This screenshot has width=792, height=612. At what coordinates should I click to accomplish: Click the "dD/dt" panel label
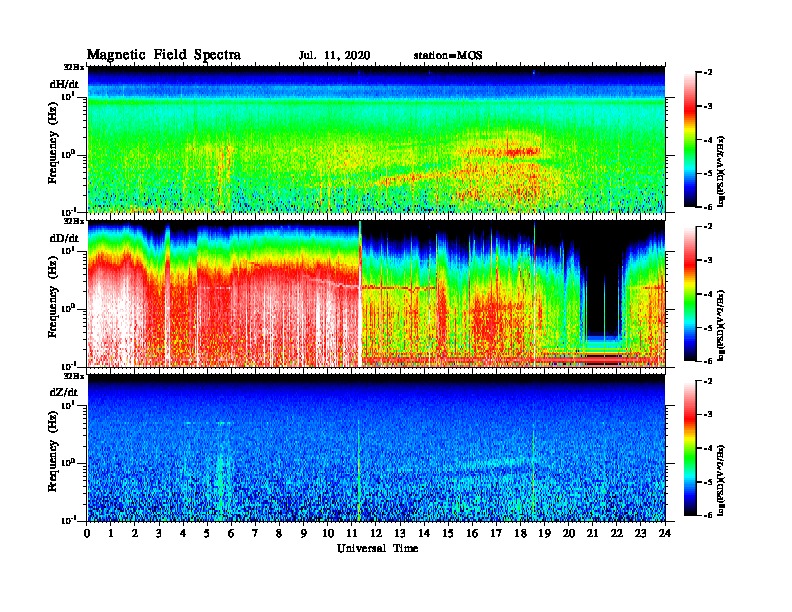click(64, 238)
